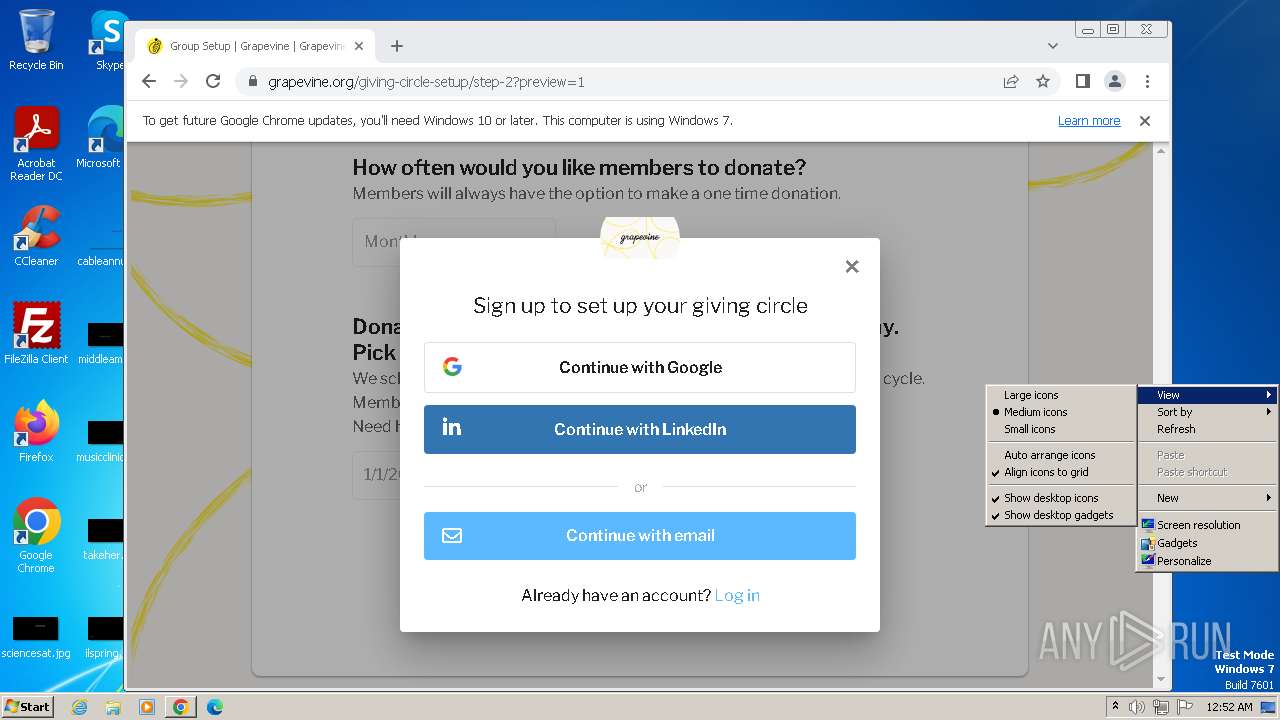Select Small icons view option
Screen dimensions: 1280x720
(1060, 429)
